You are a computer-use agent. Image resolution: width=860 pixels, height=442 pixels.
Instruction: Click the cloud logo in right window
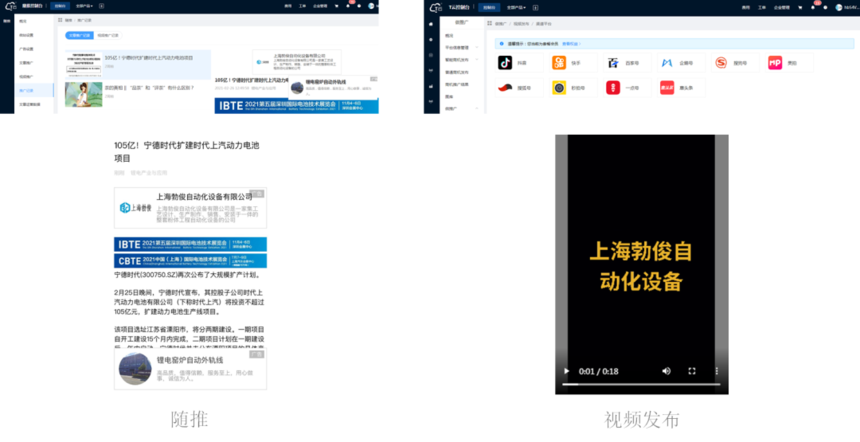[x=435, y=7]
